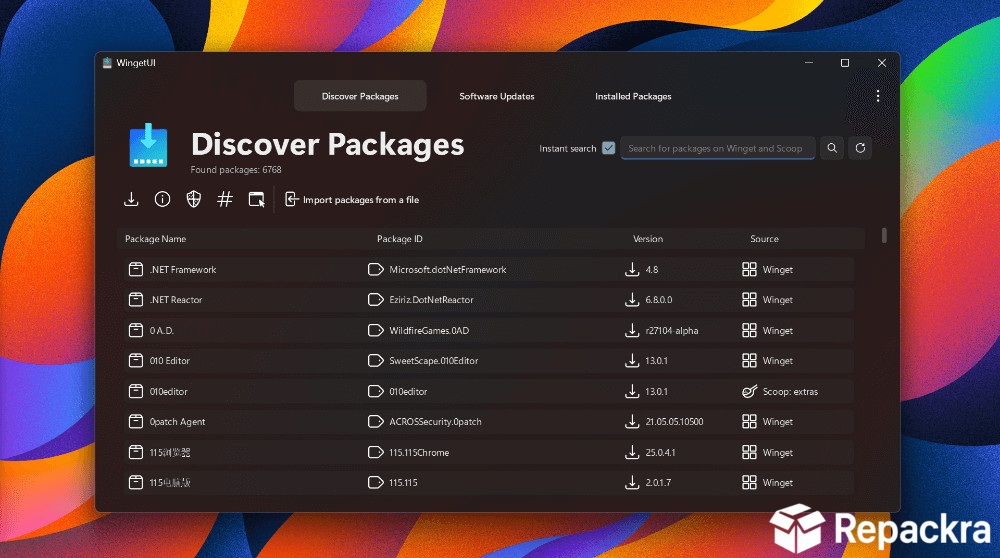Click package icon of 0patch Agent row
This screenshot has height=558, width=1000.
pyautogui.click(x=136, y=422)
